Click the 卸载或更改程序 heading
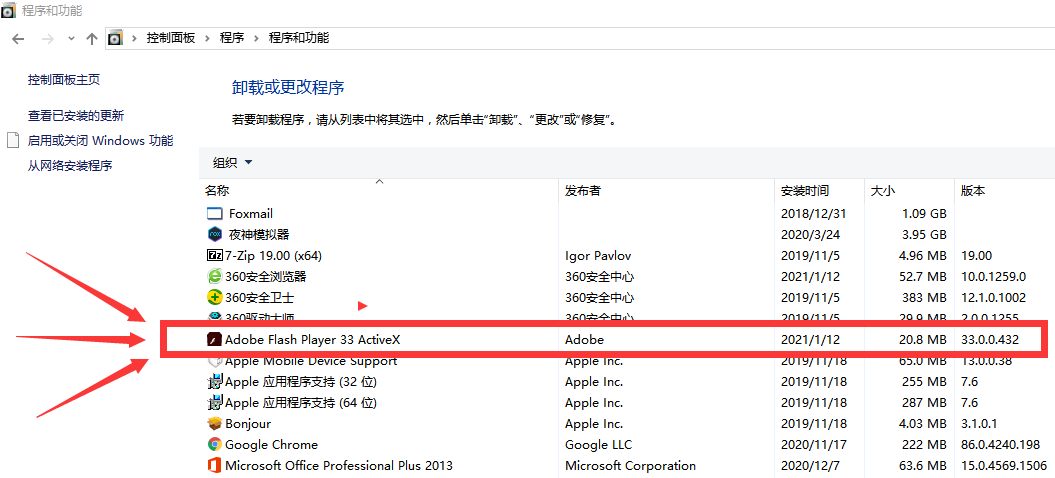Image resolution: width=1055 pixels, height=478 pixels. point(288,87)
